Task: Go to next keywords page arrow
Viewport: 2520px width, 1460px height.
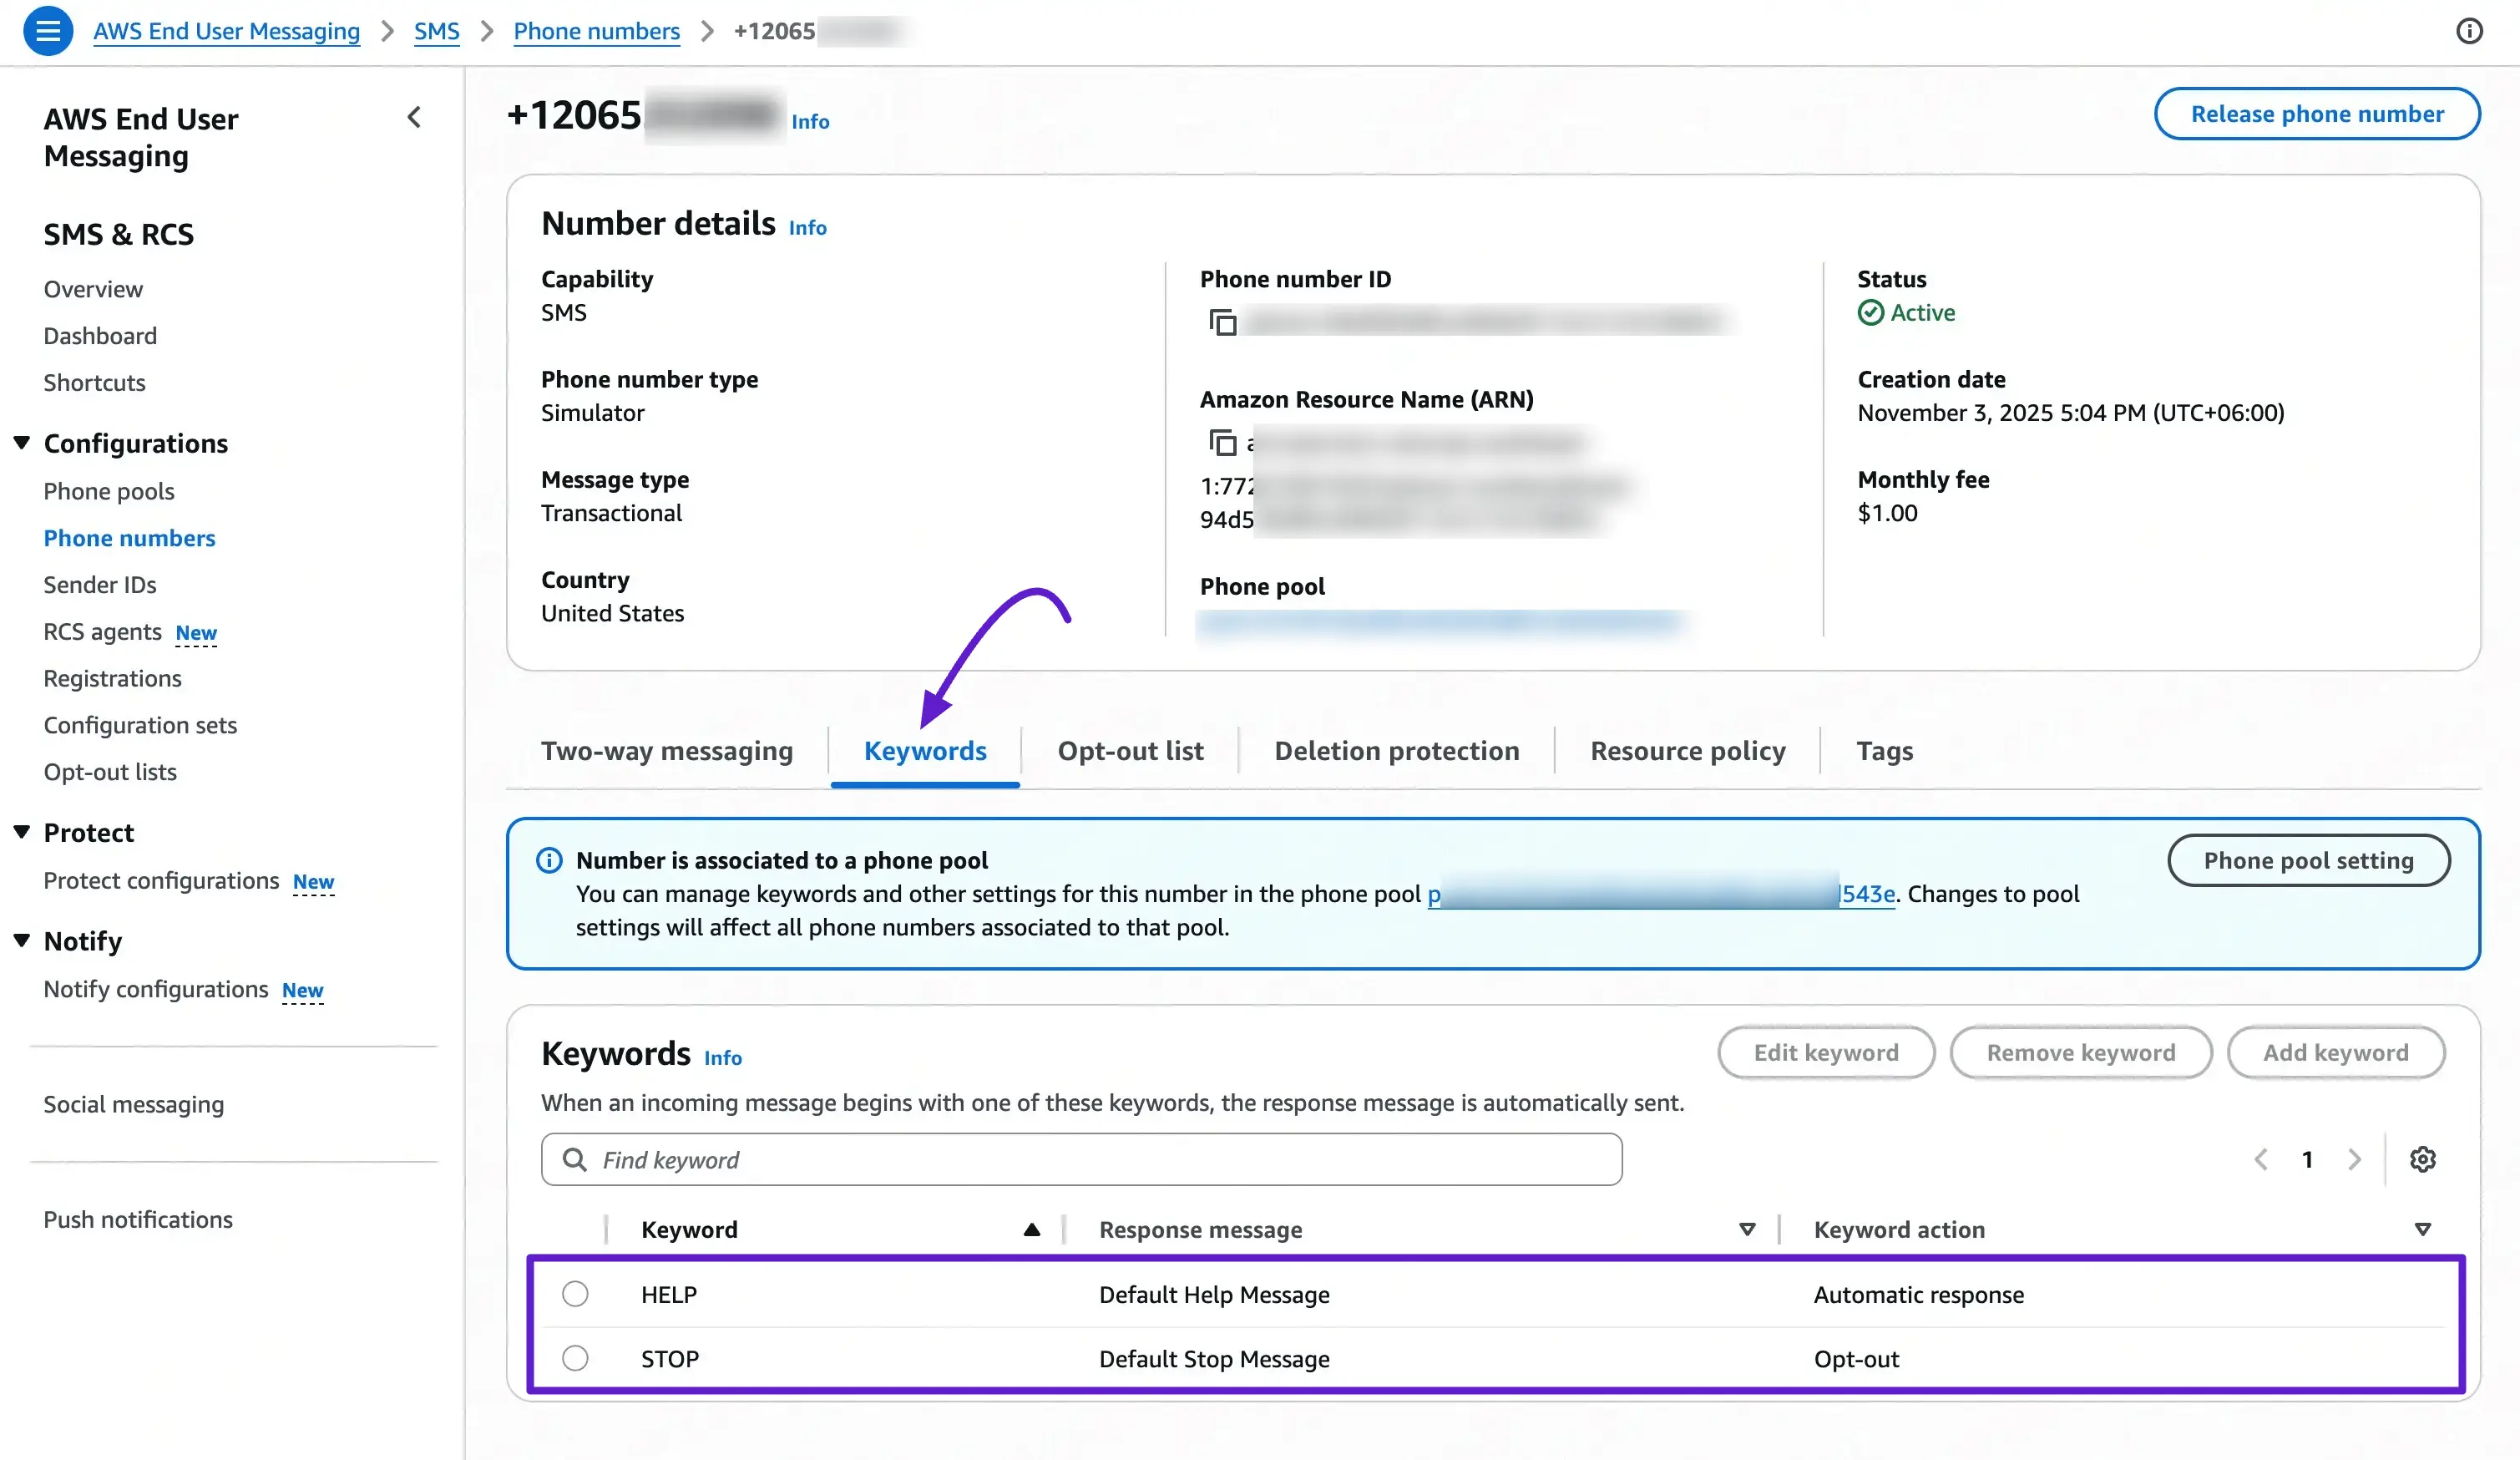Action: coord(2354,1160)
